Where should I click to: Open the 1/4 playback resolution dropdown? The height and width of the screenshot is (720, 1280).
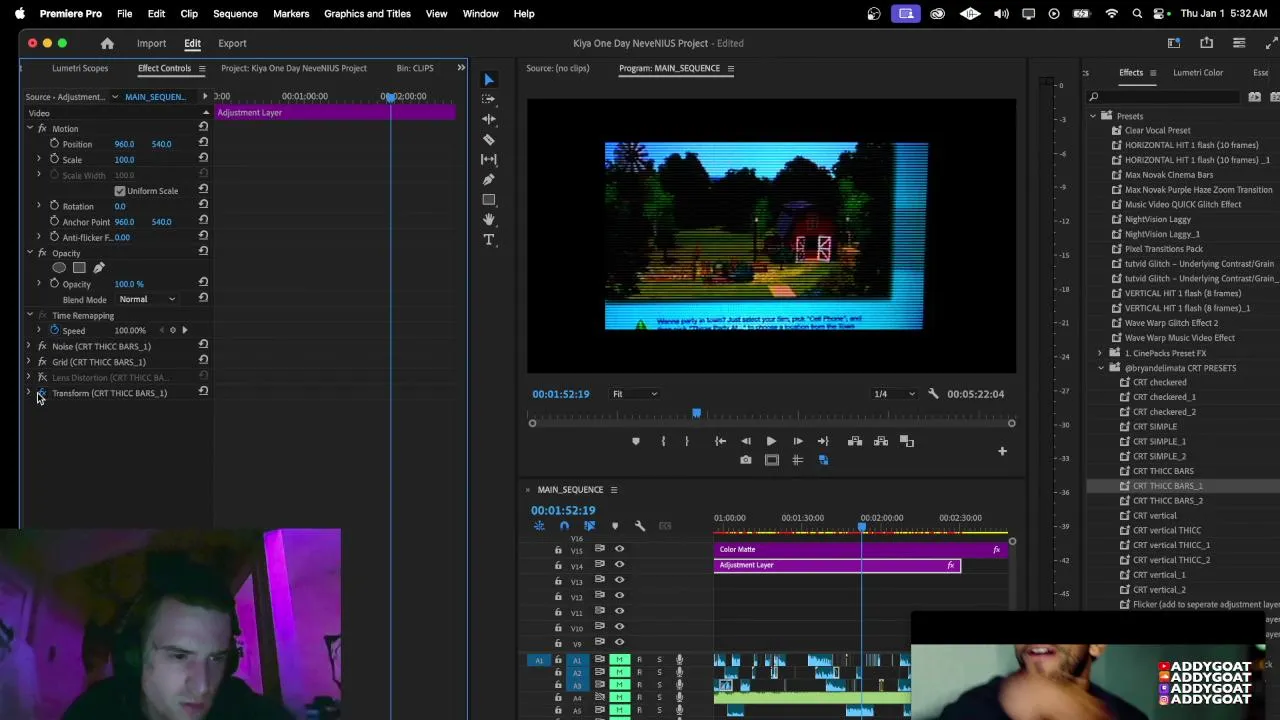pos(895,394)
